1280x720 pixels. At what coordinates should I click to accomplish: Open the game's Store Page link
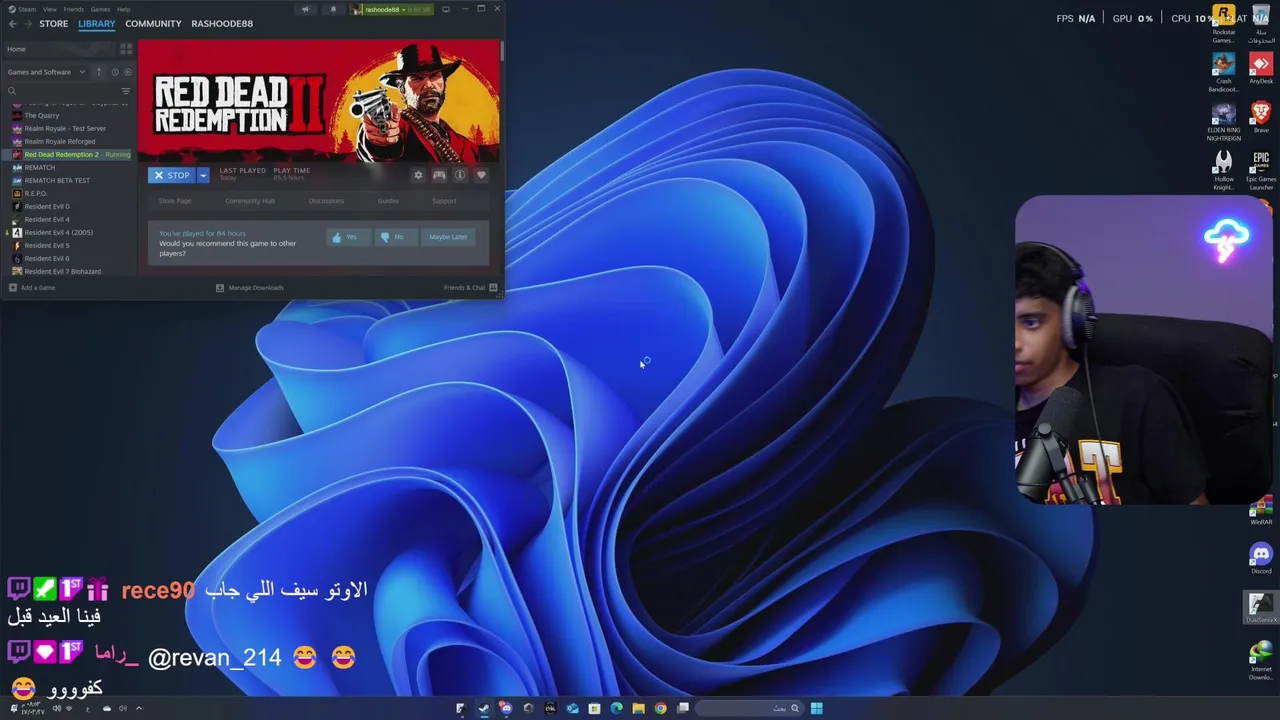(x=175, y=201)
